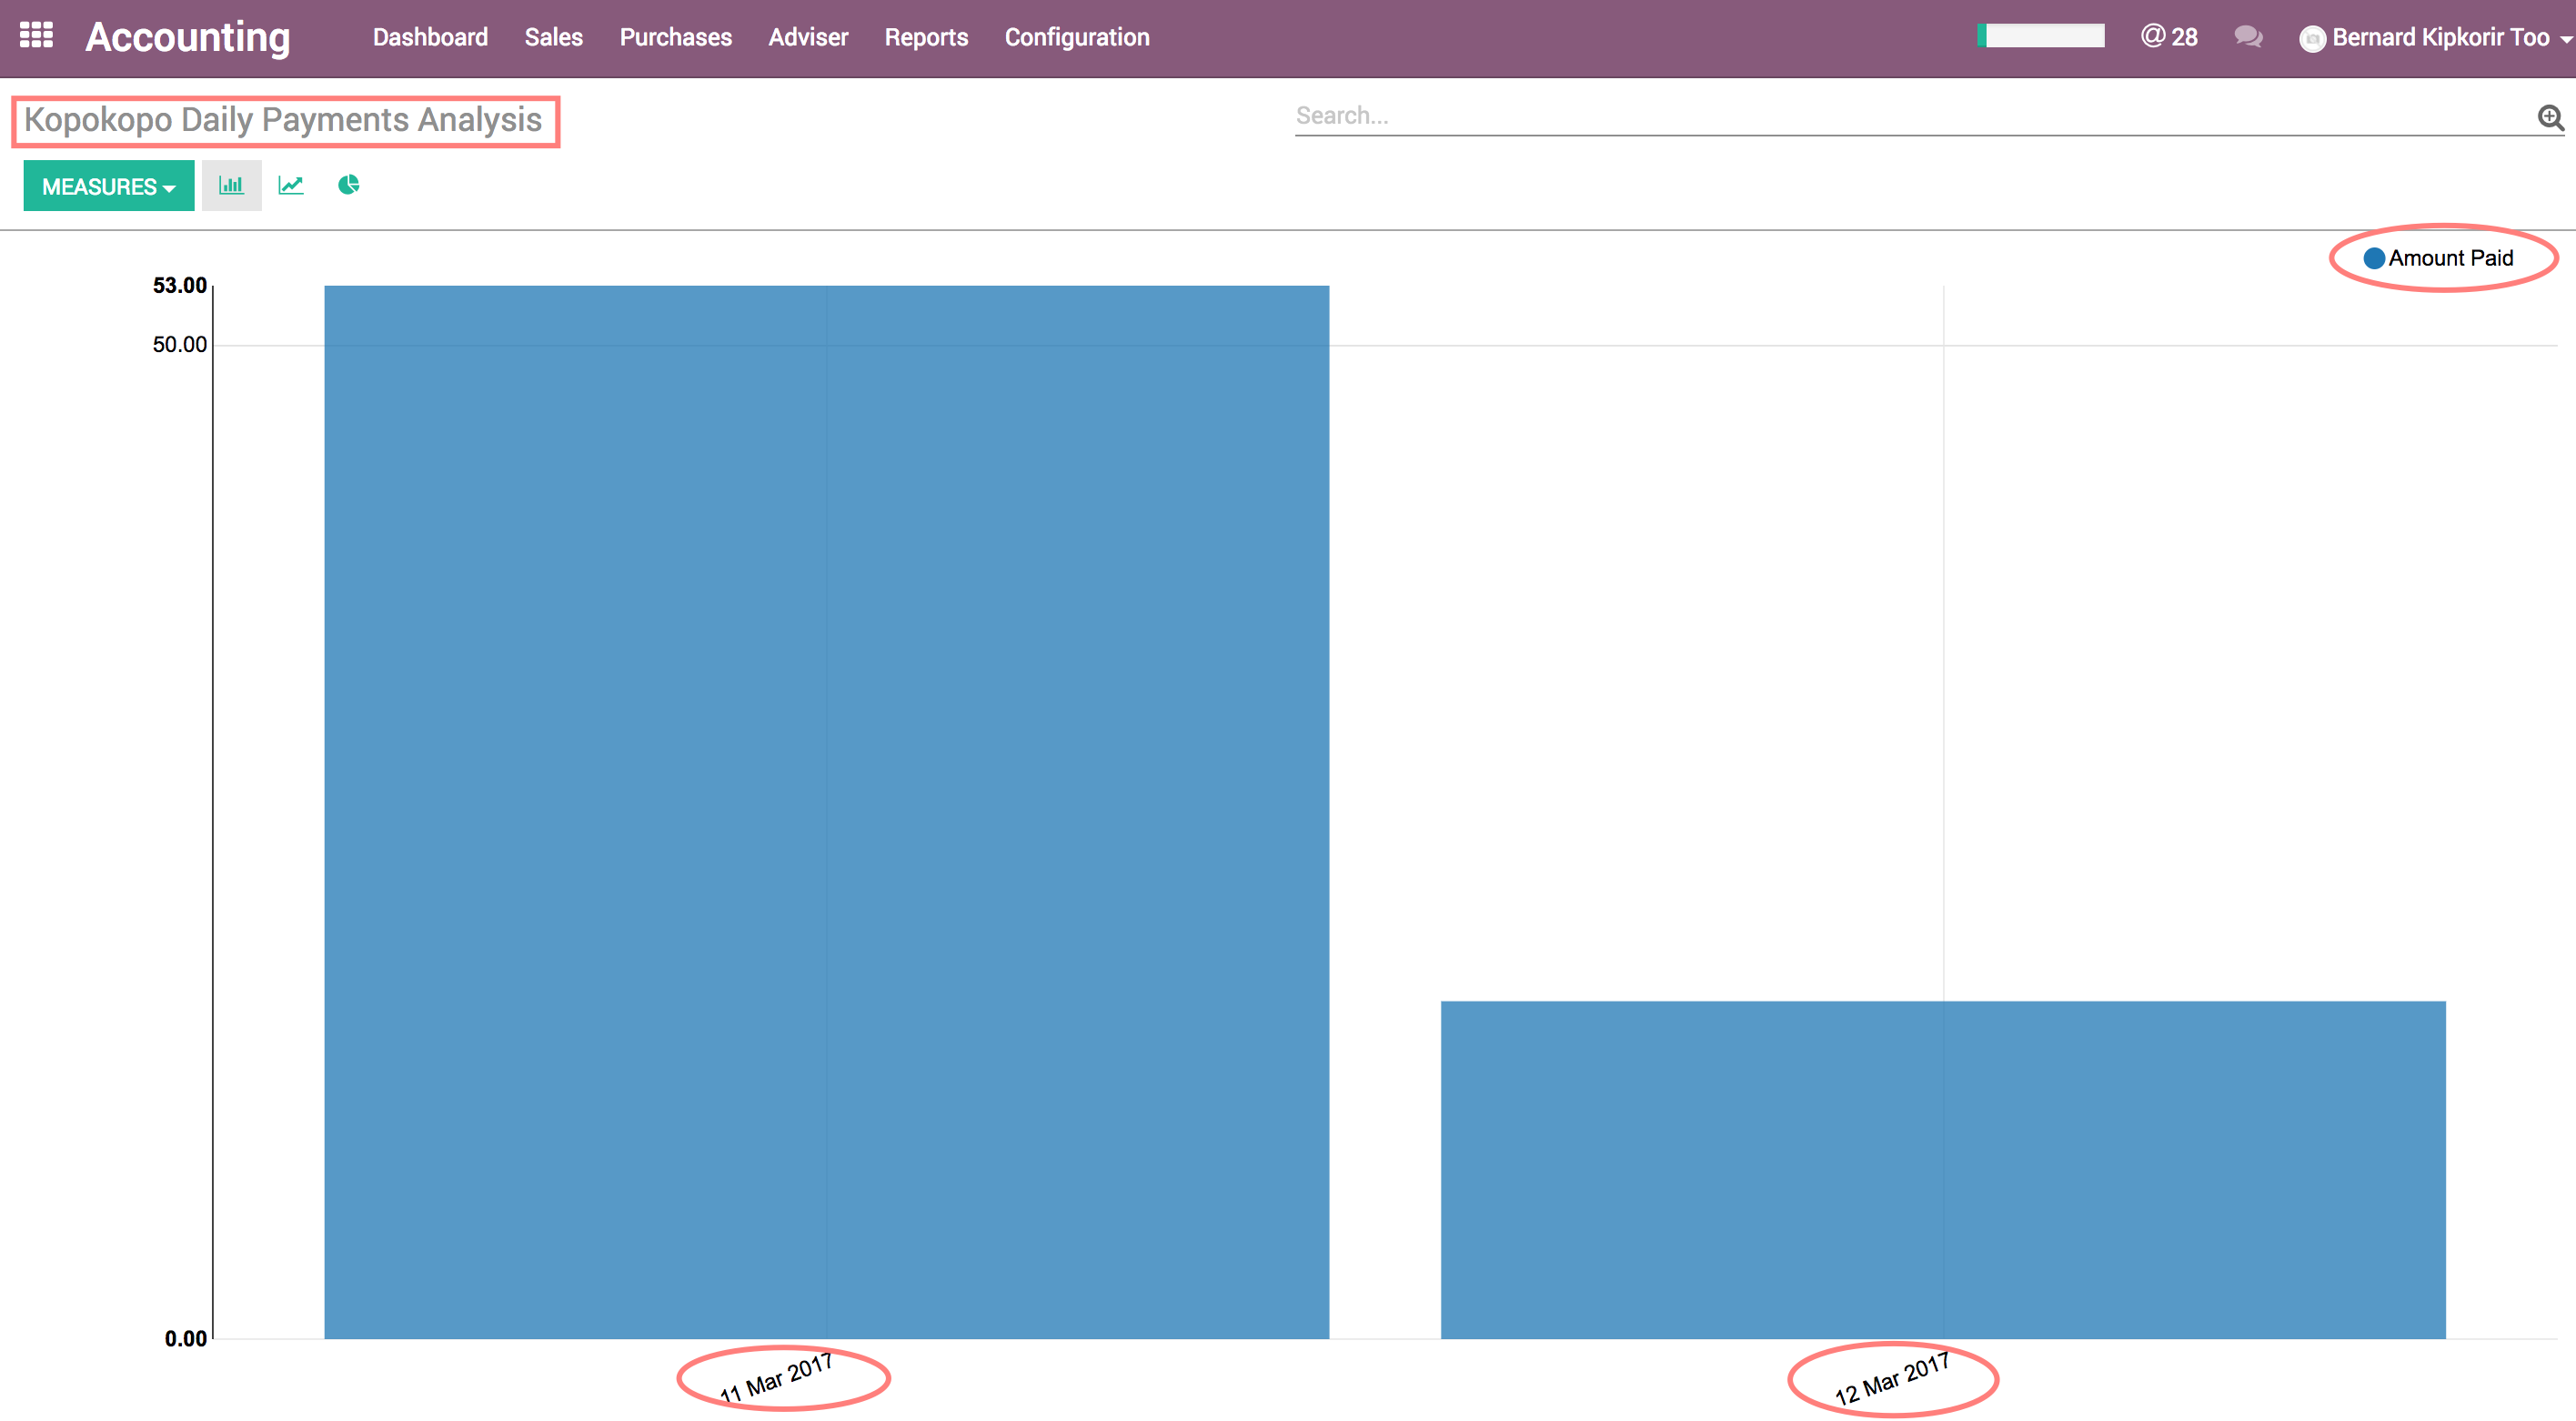Viewport: 2576px width, 1421px height.
Task: Open the Reports menu
Action: click(x=926, y=37)
